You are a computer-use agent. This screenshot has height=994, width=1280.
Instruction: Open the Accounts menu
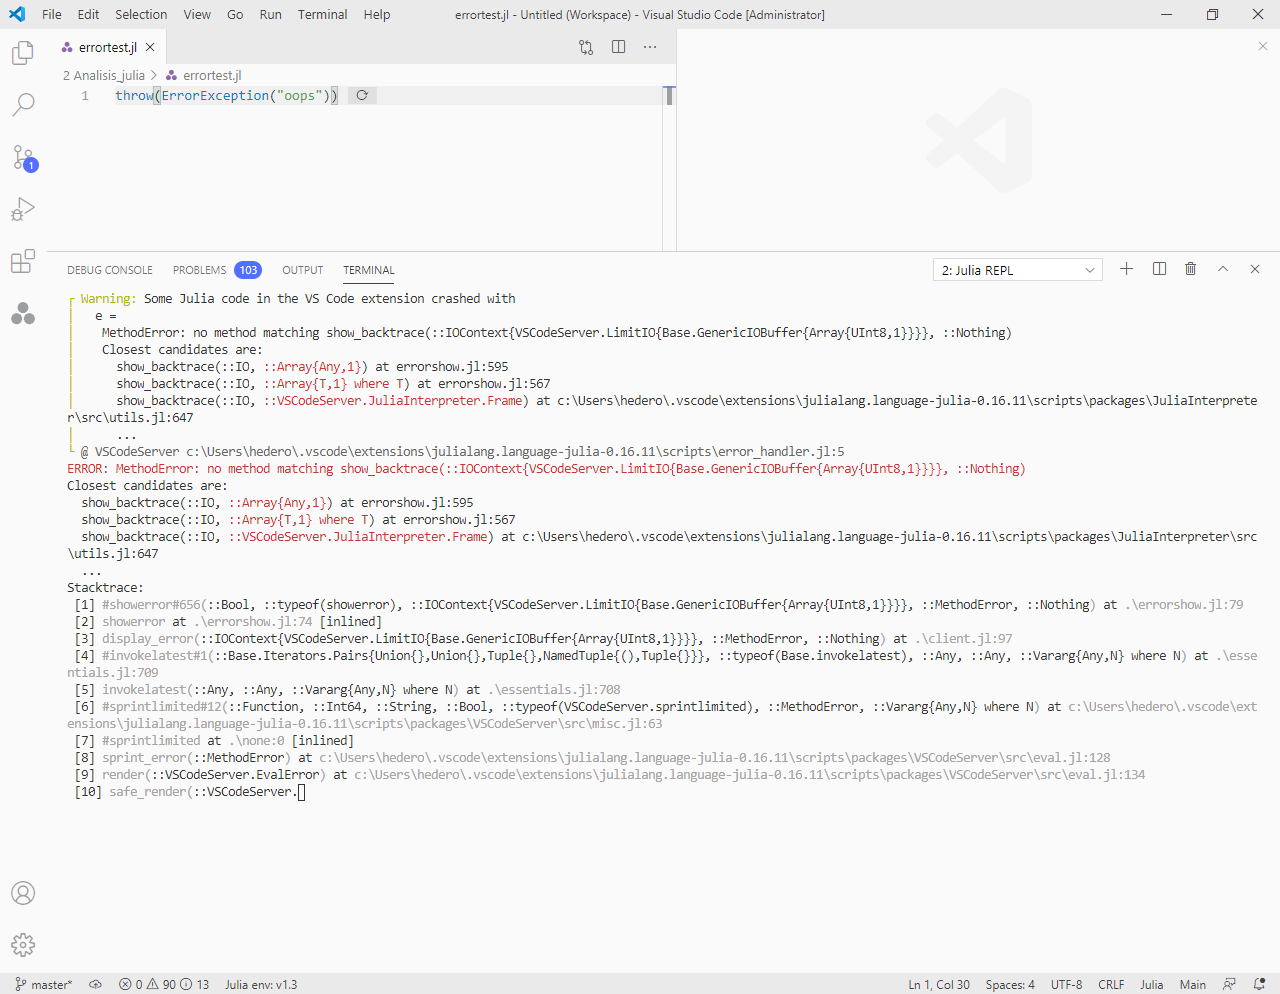(x=23, y=893)
